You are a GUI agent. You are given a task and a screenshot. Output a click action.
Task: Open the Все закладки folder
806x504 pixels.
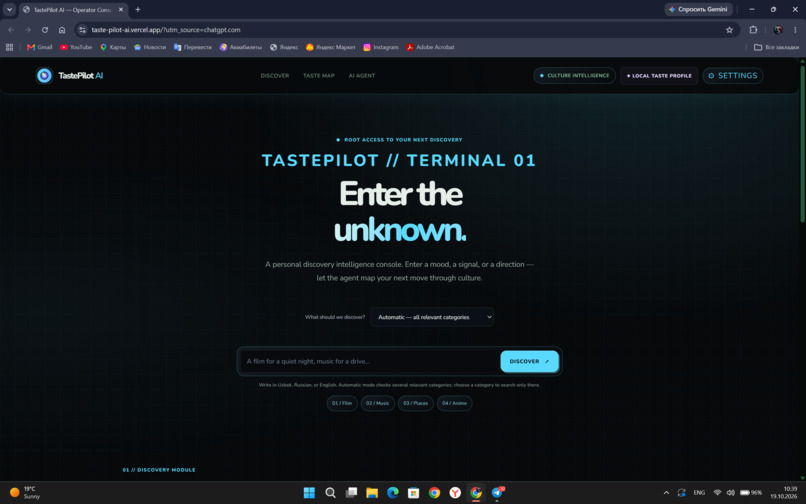coord(776,47)
